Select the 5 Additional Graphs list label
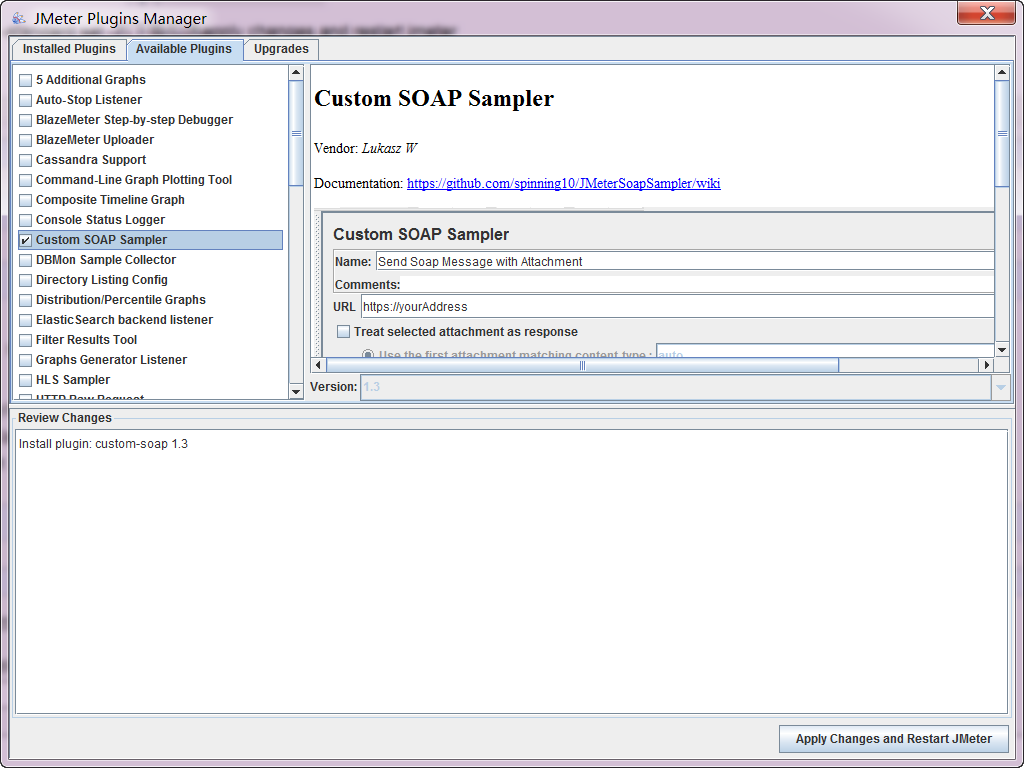Screen dimensions: 1024x768 91,80
